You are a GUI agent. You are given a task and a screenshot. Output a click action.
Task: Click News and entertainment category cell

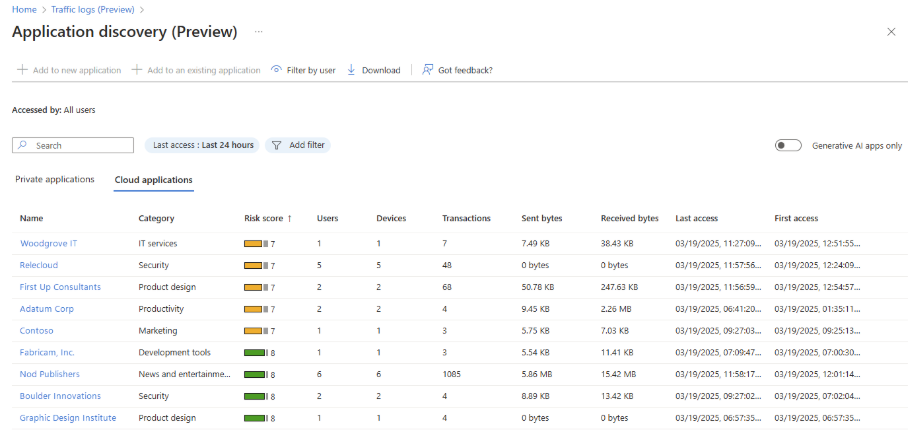(184, 374)
